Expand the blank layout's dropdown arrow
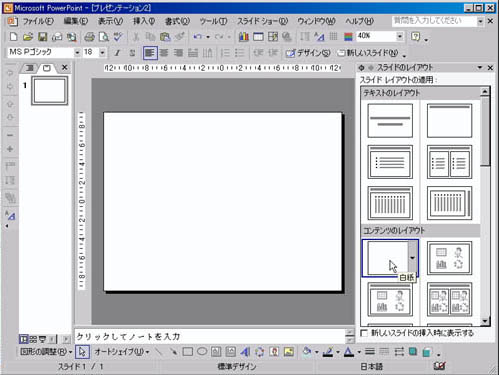Viewport: 499px width, 375px height. (413, 258)
